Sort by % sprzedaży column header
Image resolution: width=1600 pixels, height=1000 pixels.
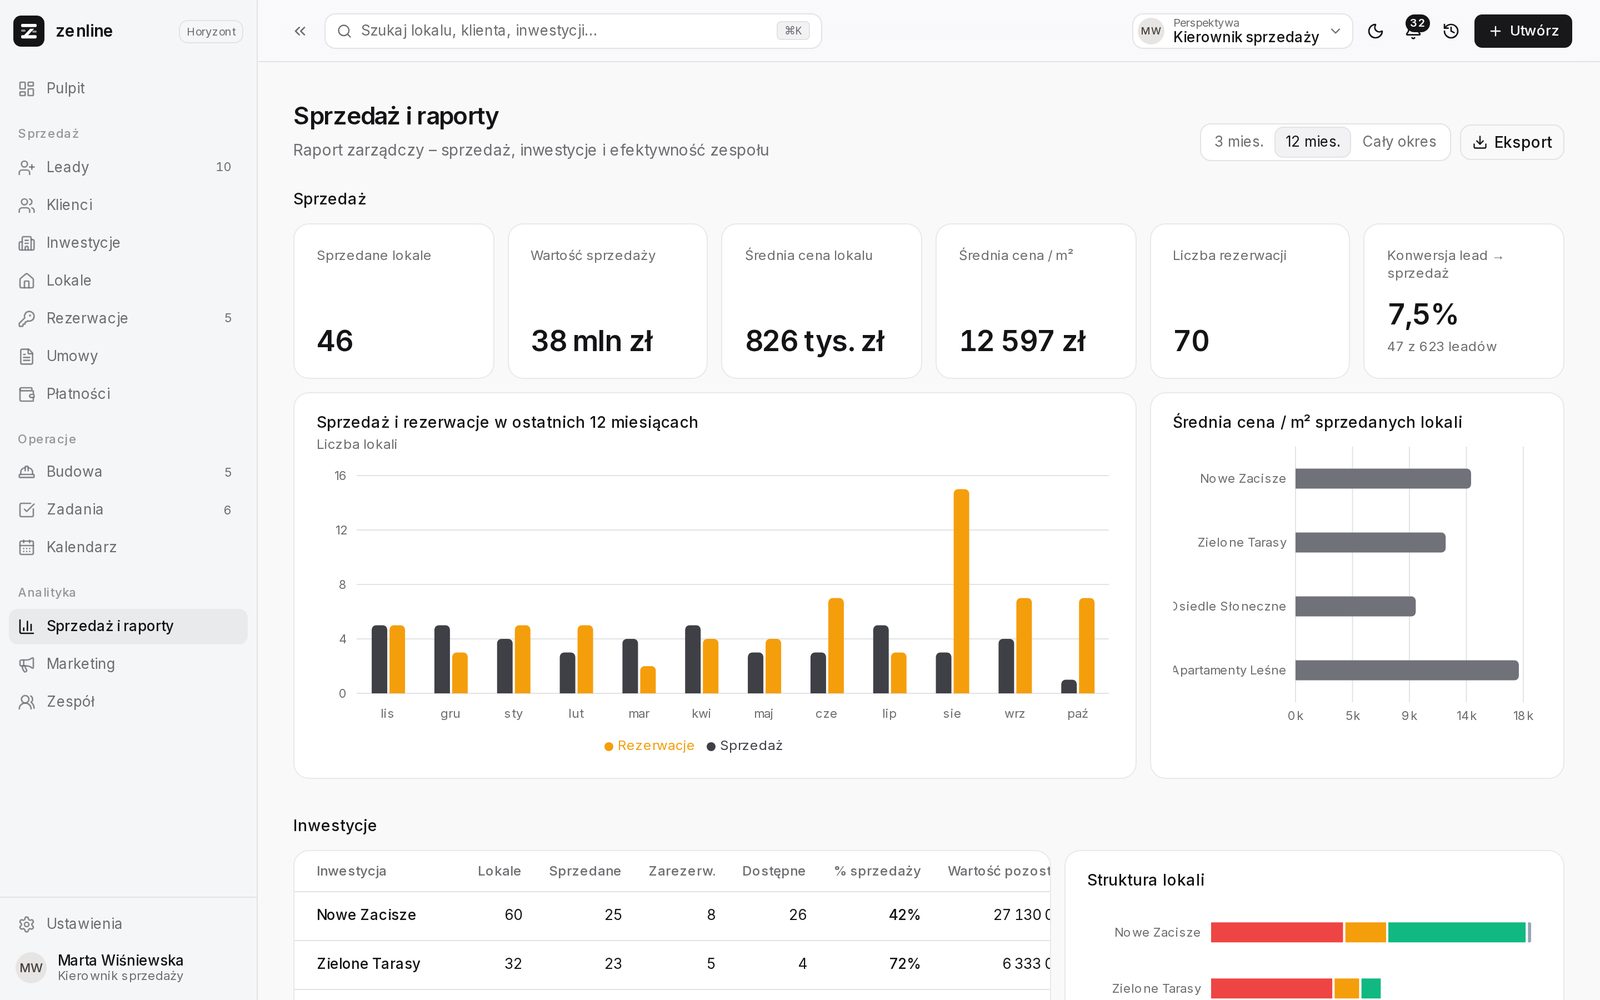(877, 871)
